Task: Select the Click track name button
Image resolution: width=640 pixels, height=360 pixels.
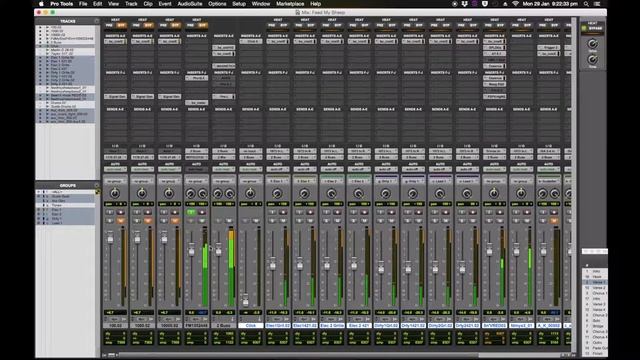Action: [250, 326]
